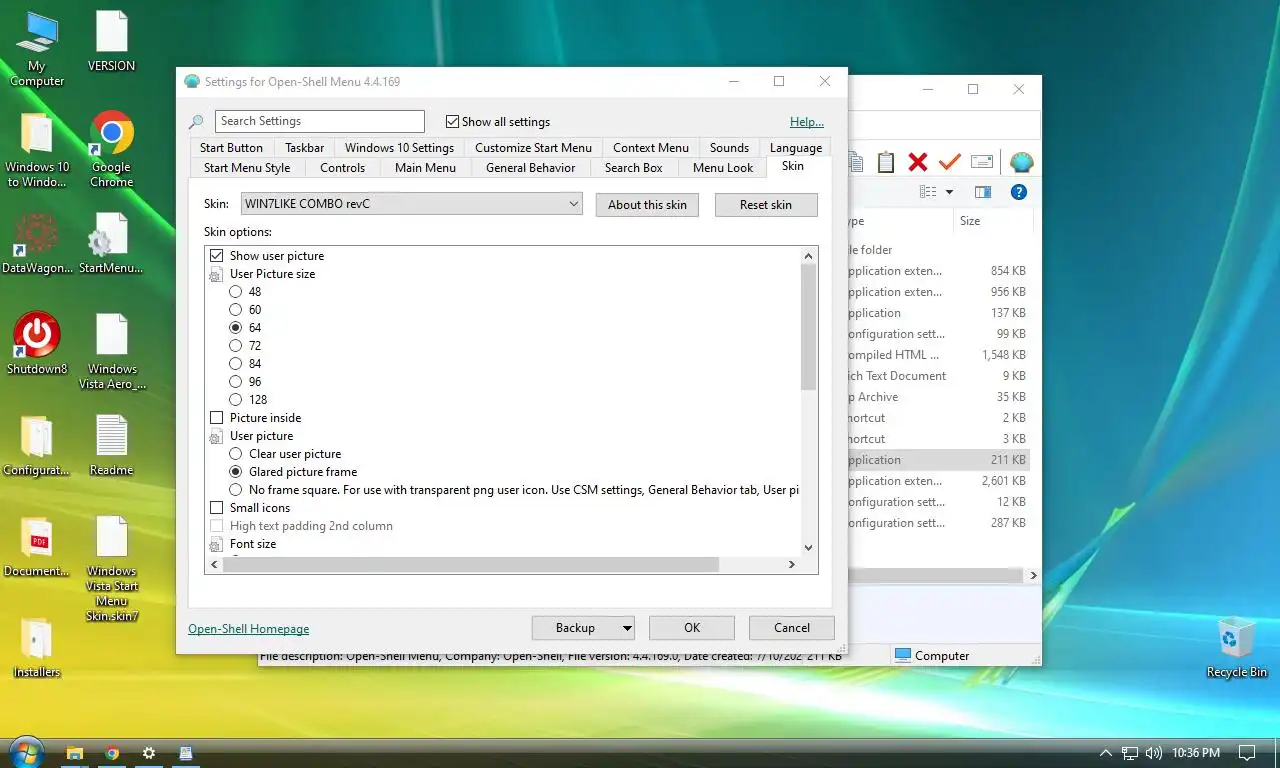Click the File Explorer taskbar icon

point(74,753)
